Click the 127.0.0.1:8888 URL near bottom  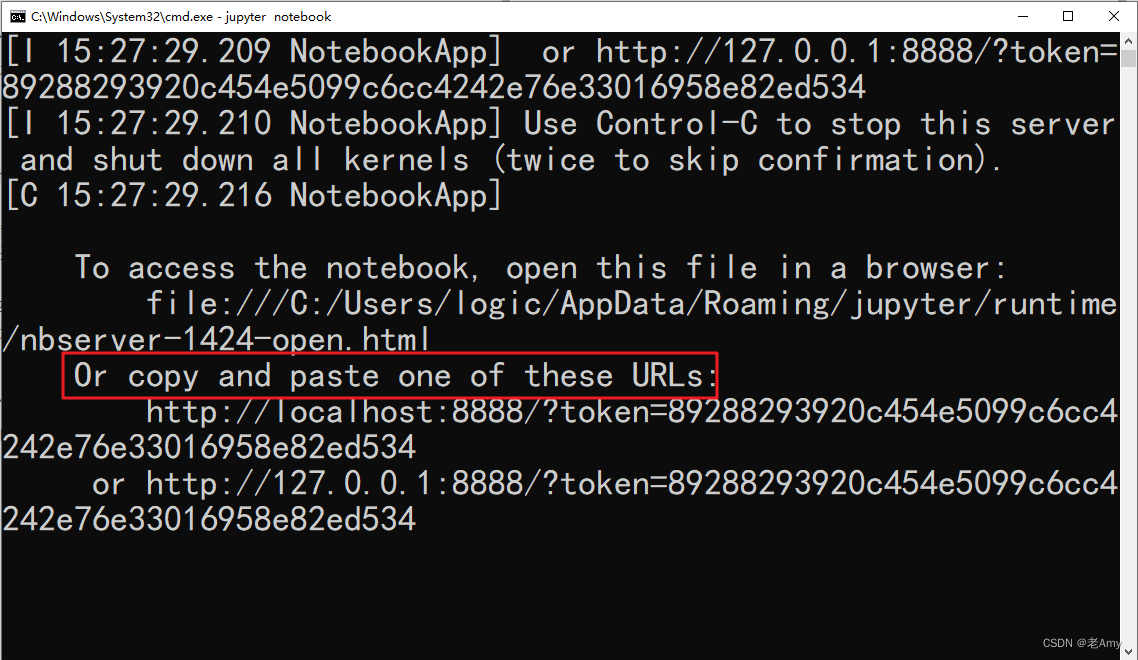[631, 484]
